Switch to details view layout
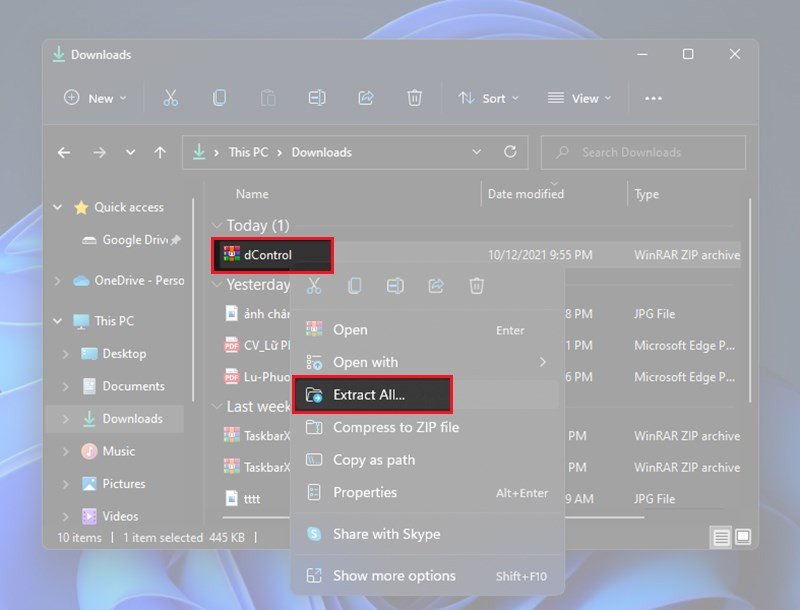 pyautogui.click(x=720, y=537)
